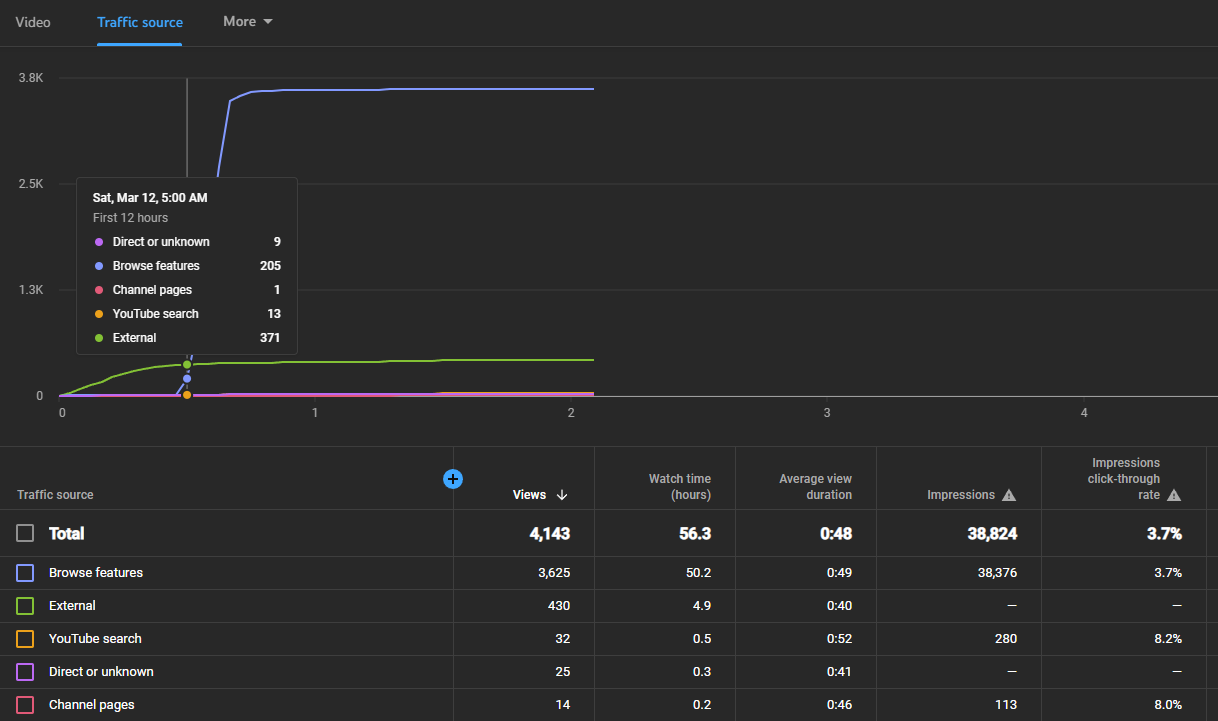Click the Browse features chart data point
Screen dimensions: 1218x721
pos(187,379)
